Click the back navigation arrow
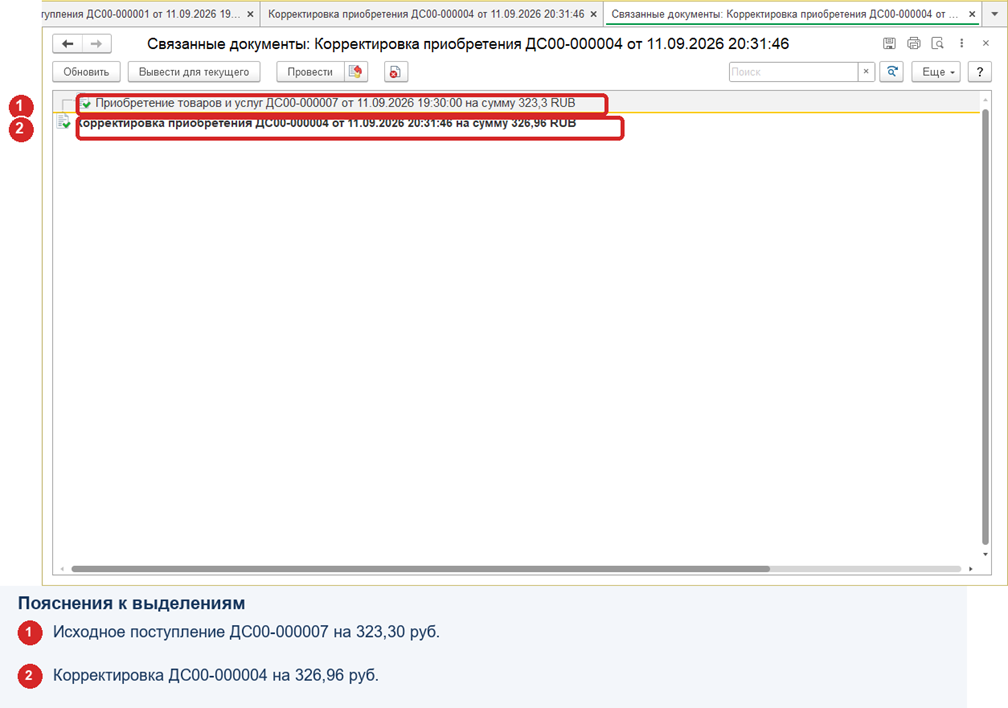This screenshot has height=708, width=1008. pyautogui.click(x=68, y=44)
